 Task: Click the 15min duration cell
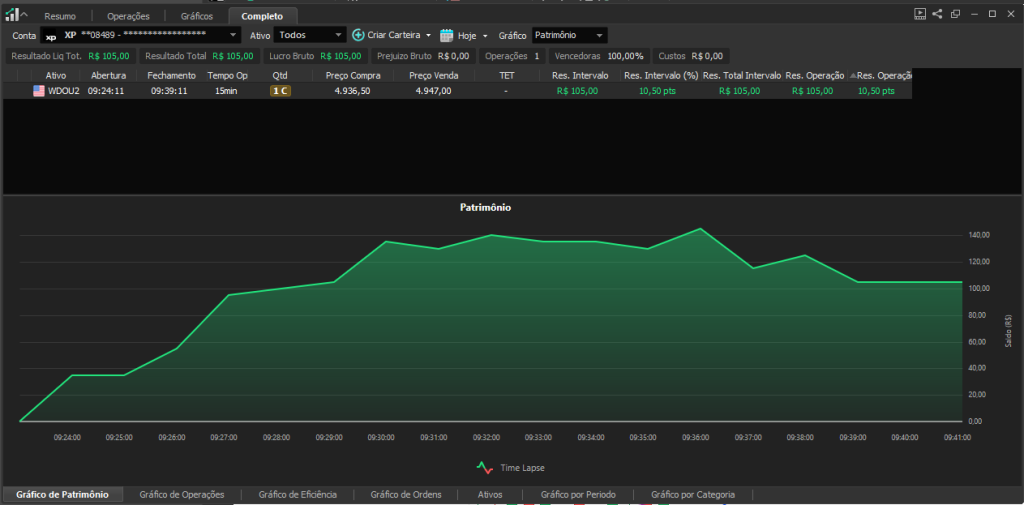point(226,91)
